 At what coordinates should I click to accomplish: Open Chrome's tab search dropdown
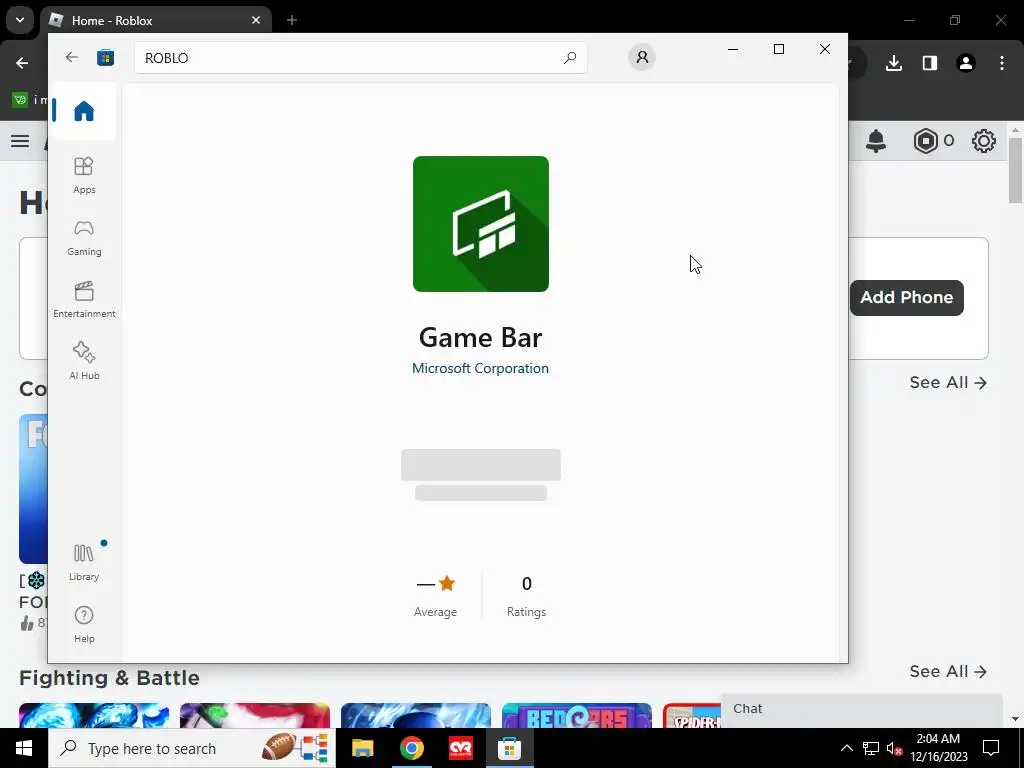(x=20, y=20)
